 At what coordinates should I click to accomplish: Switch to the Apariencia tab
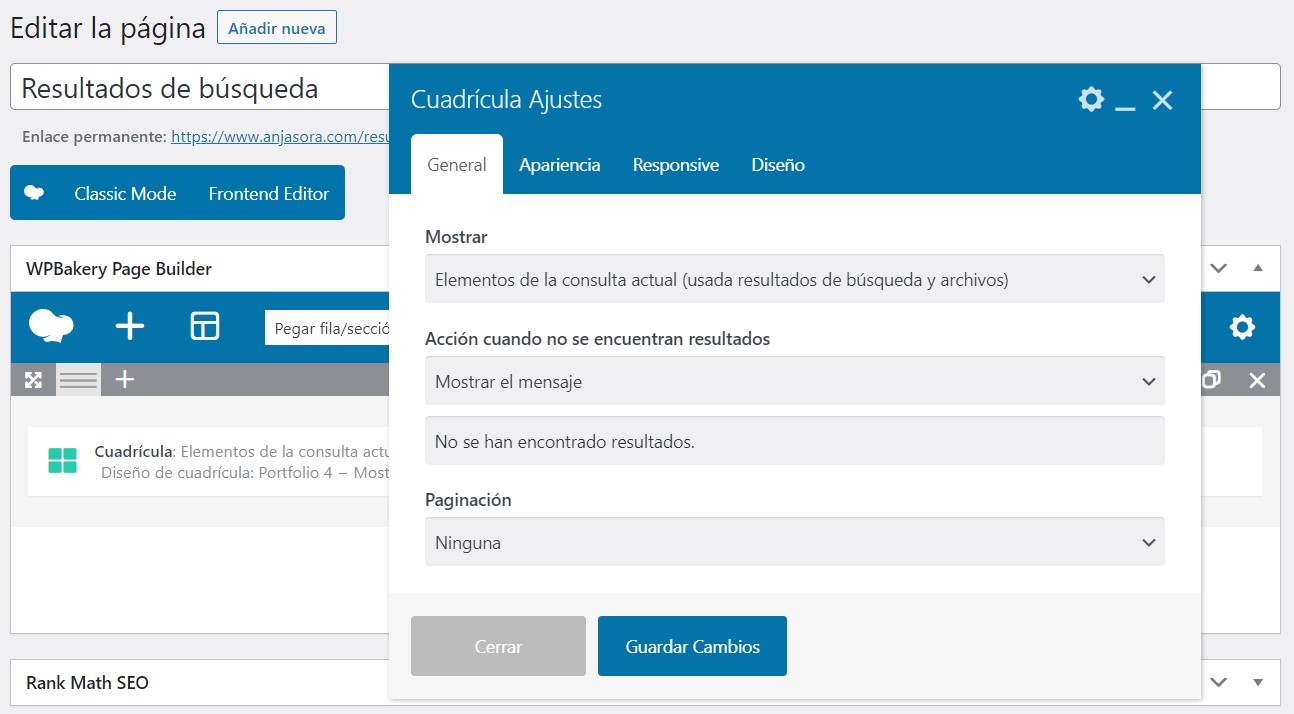[559, 165]
